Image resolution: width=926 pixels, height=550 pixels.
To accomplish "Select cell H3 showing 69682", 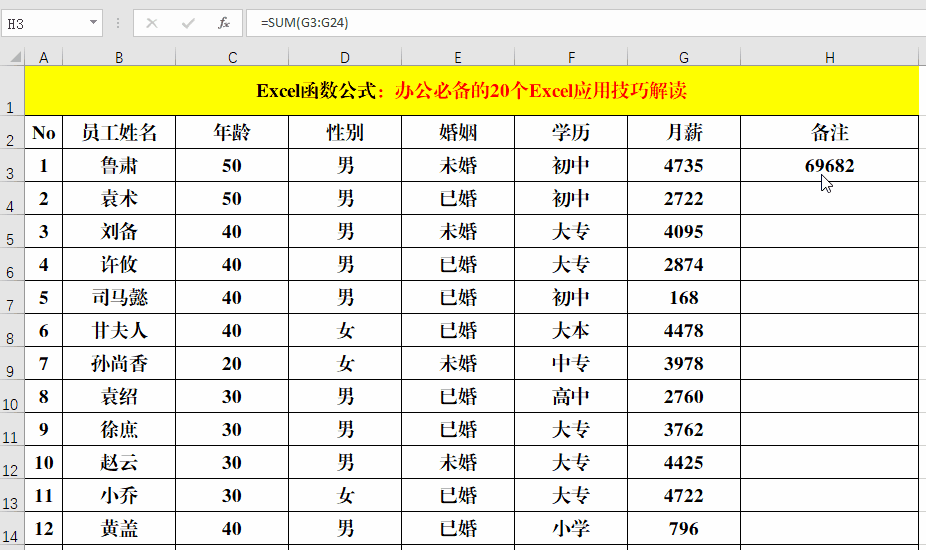I will (830, 165).
